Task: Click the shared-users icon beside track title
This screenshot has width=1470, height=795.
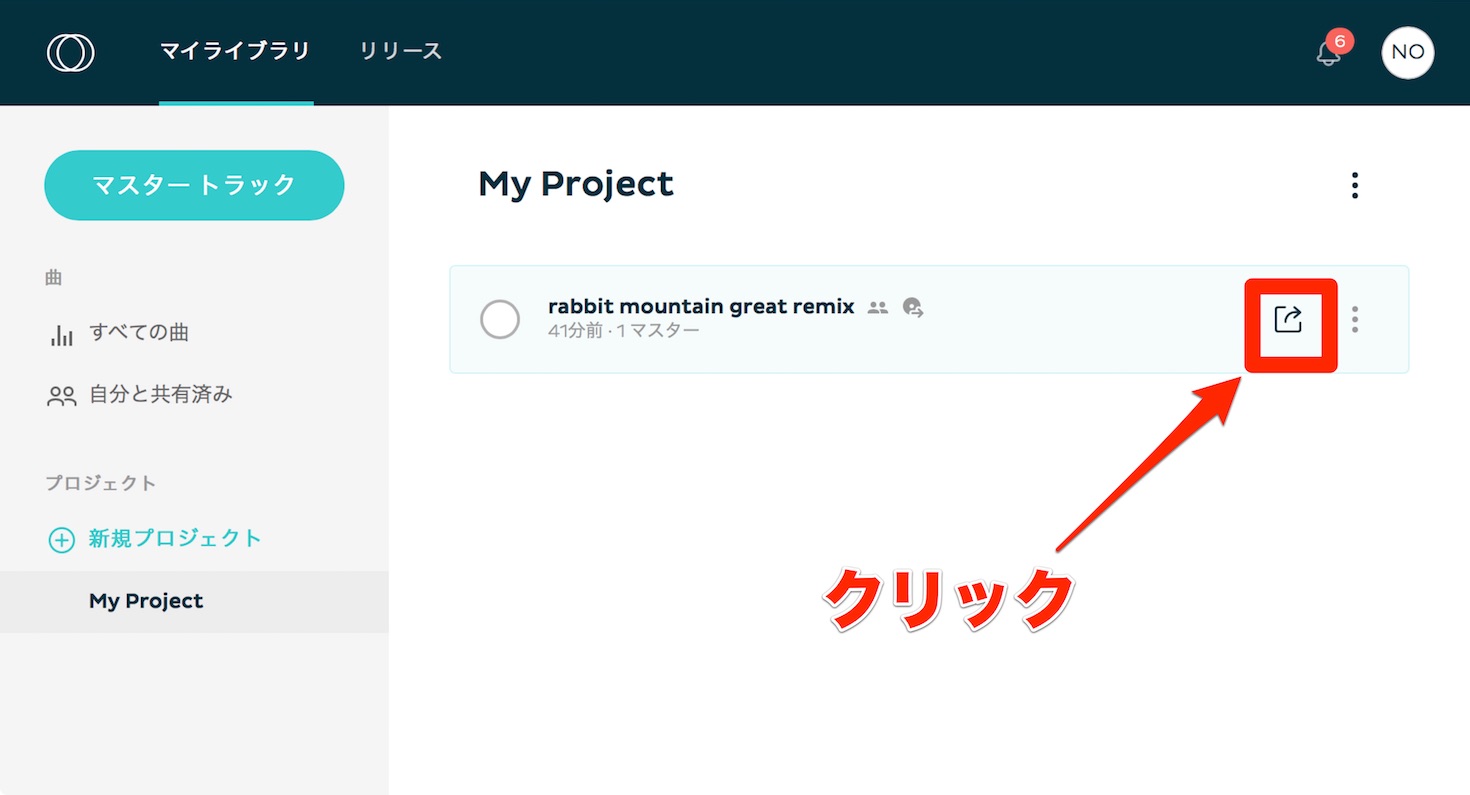Action: point(878,308)
